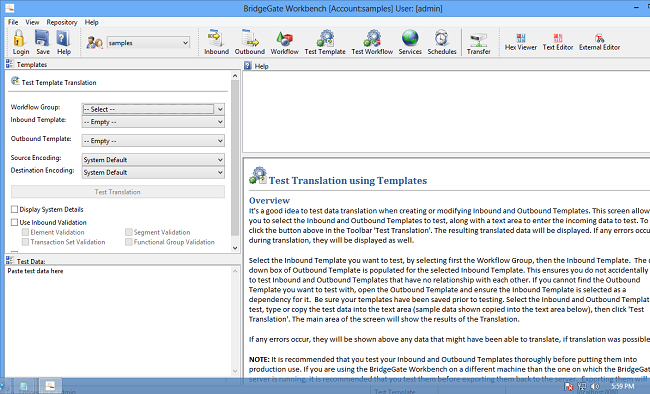Click the Help panel header icon
Image resolution: width=650 pixels, height=394 pixels.
tap(248, 66)
